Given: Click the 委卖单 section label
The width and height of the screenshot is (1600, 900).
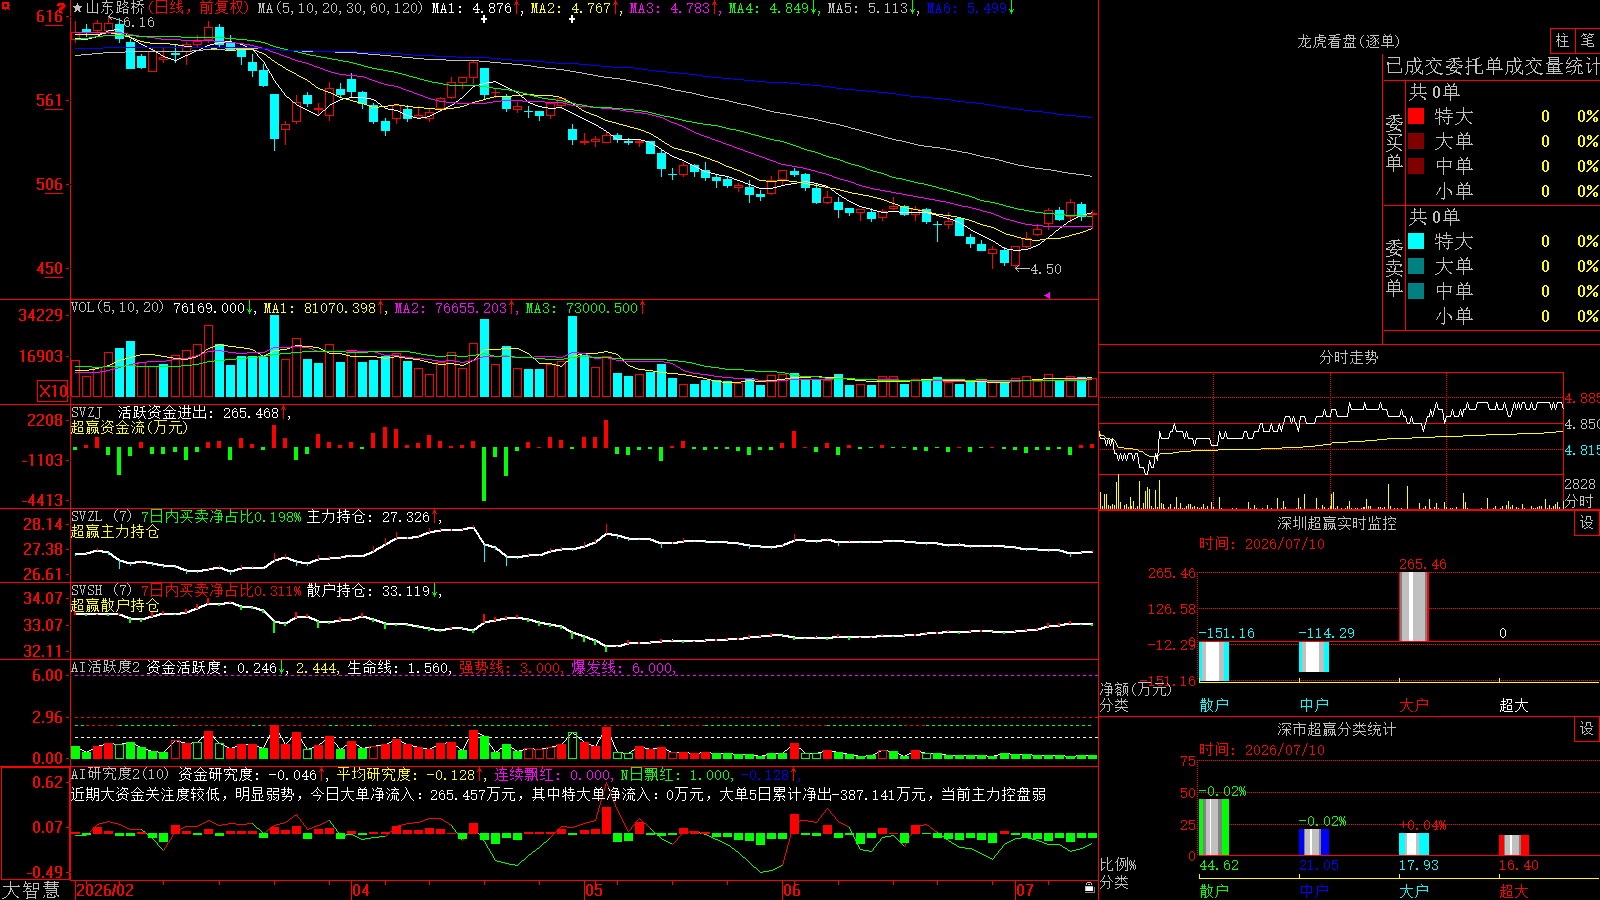Looking at the screenshot, I should [x=1394, y=267].
